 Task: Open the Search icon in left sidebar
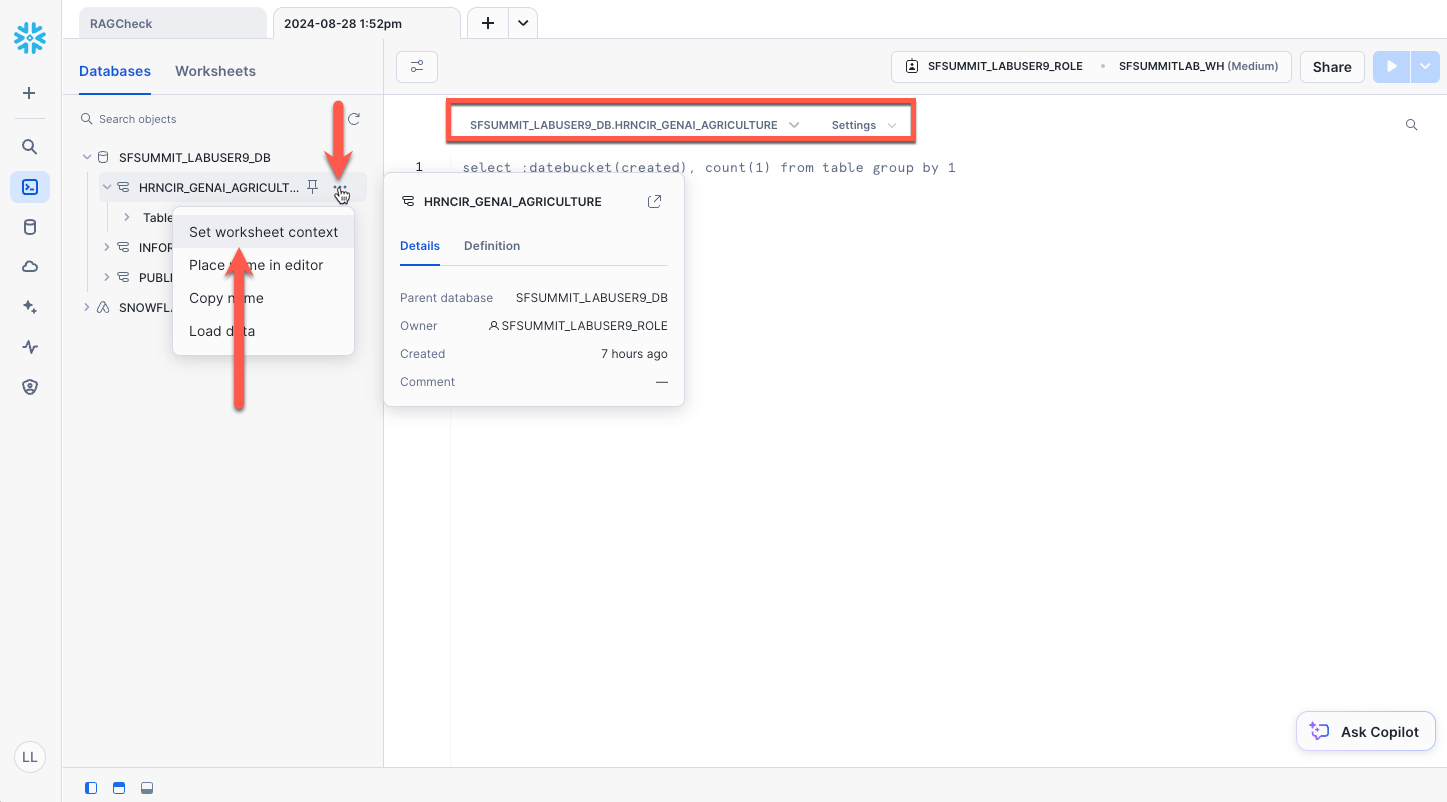(x=30, y=147)
